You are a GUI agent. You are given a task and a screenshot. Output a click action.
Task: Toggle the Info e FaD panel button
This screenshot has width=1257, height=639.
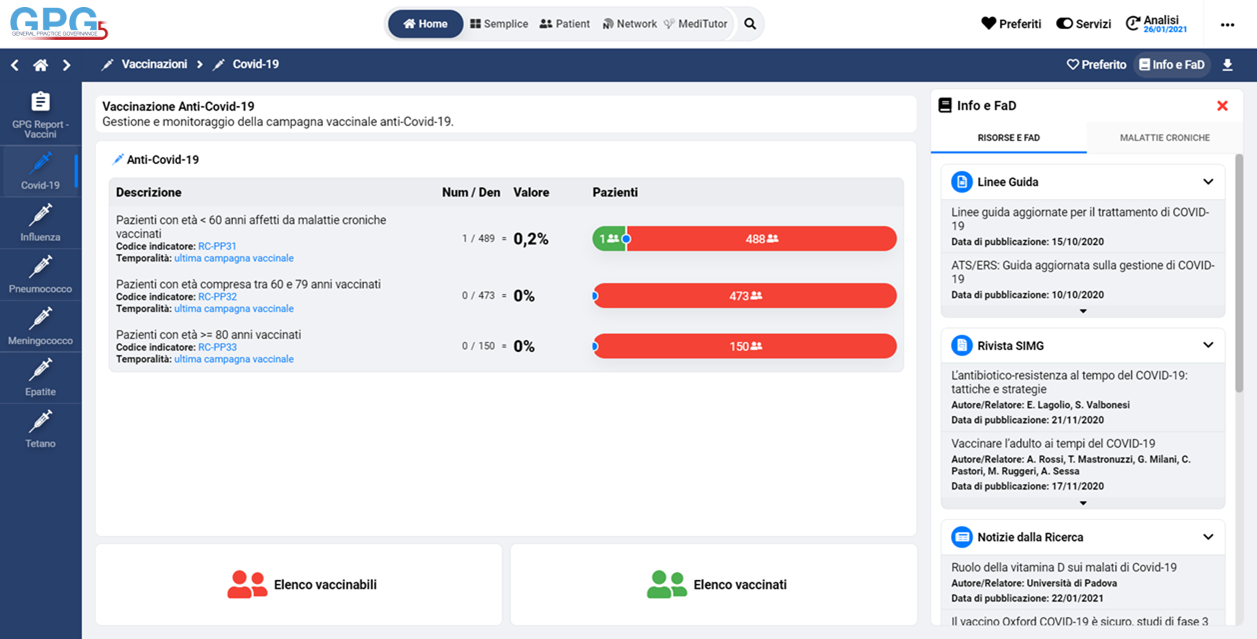[x=1171, y=65]
